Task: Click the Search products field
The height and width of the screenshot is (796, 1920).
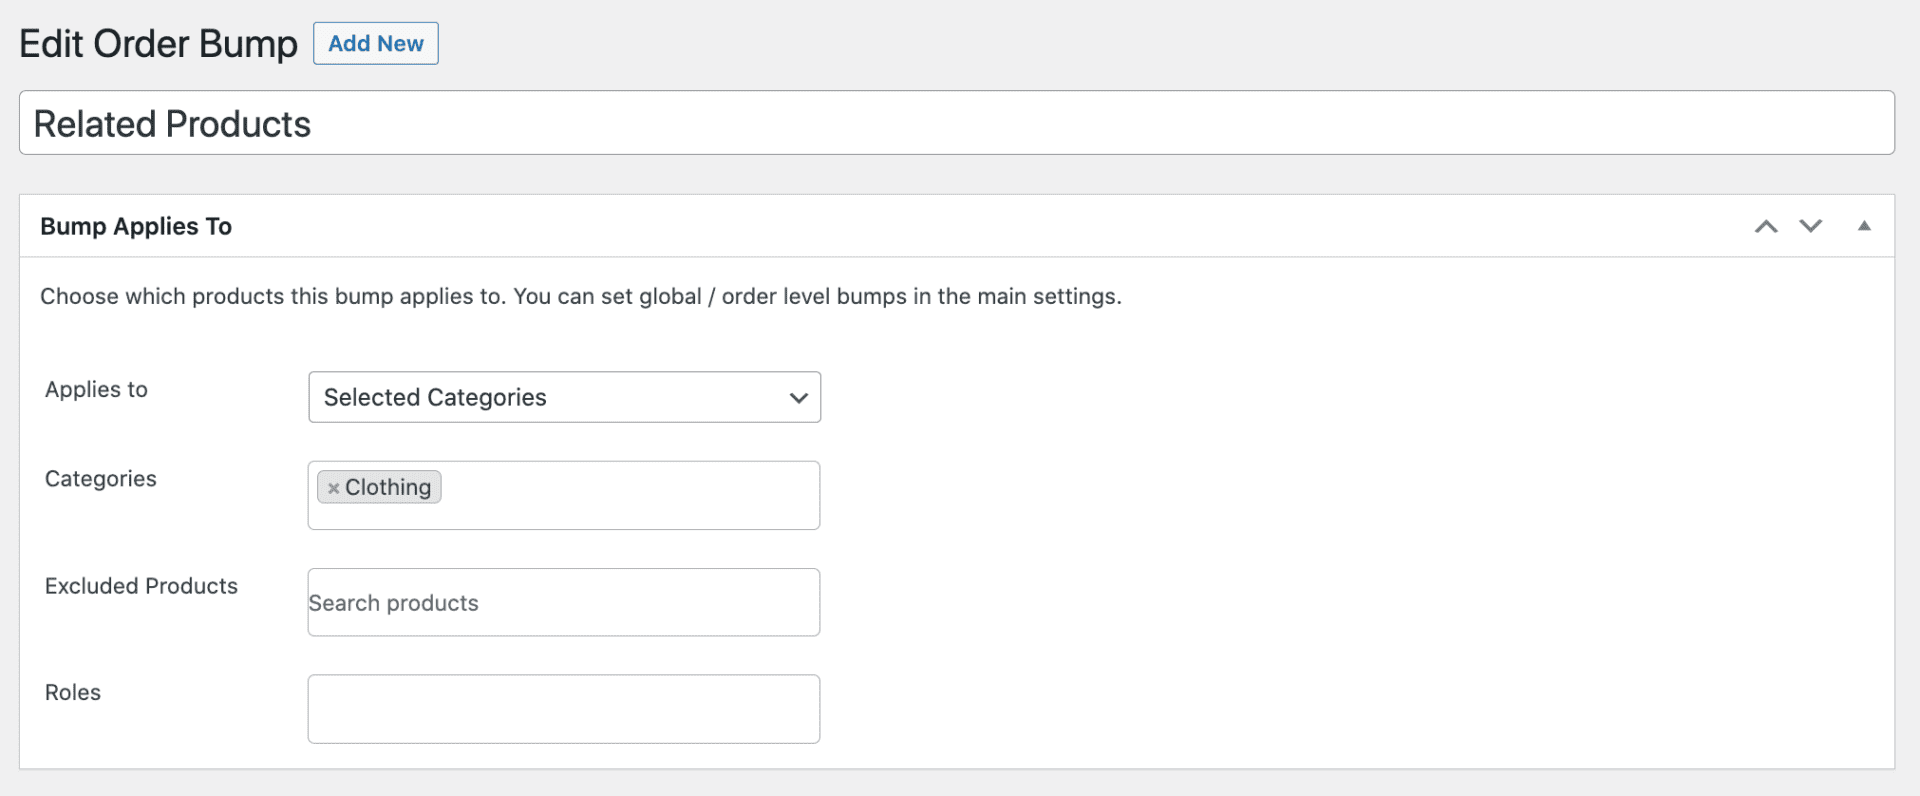Action: click(564, 602)
